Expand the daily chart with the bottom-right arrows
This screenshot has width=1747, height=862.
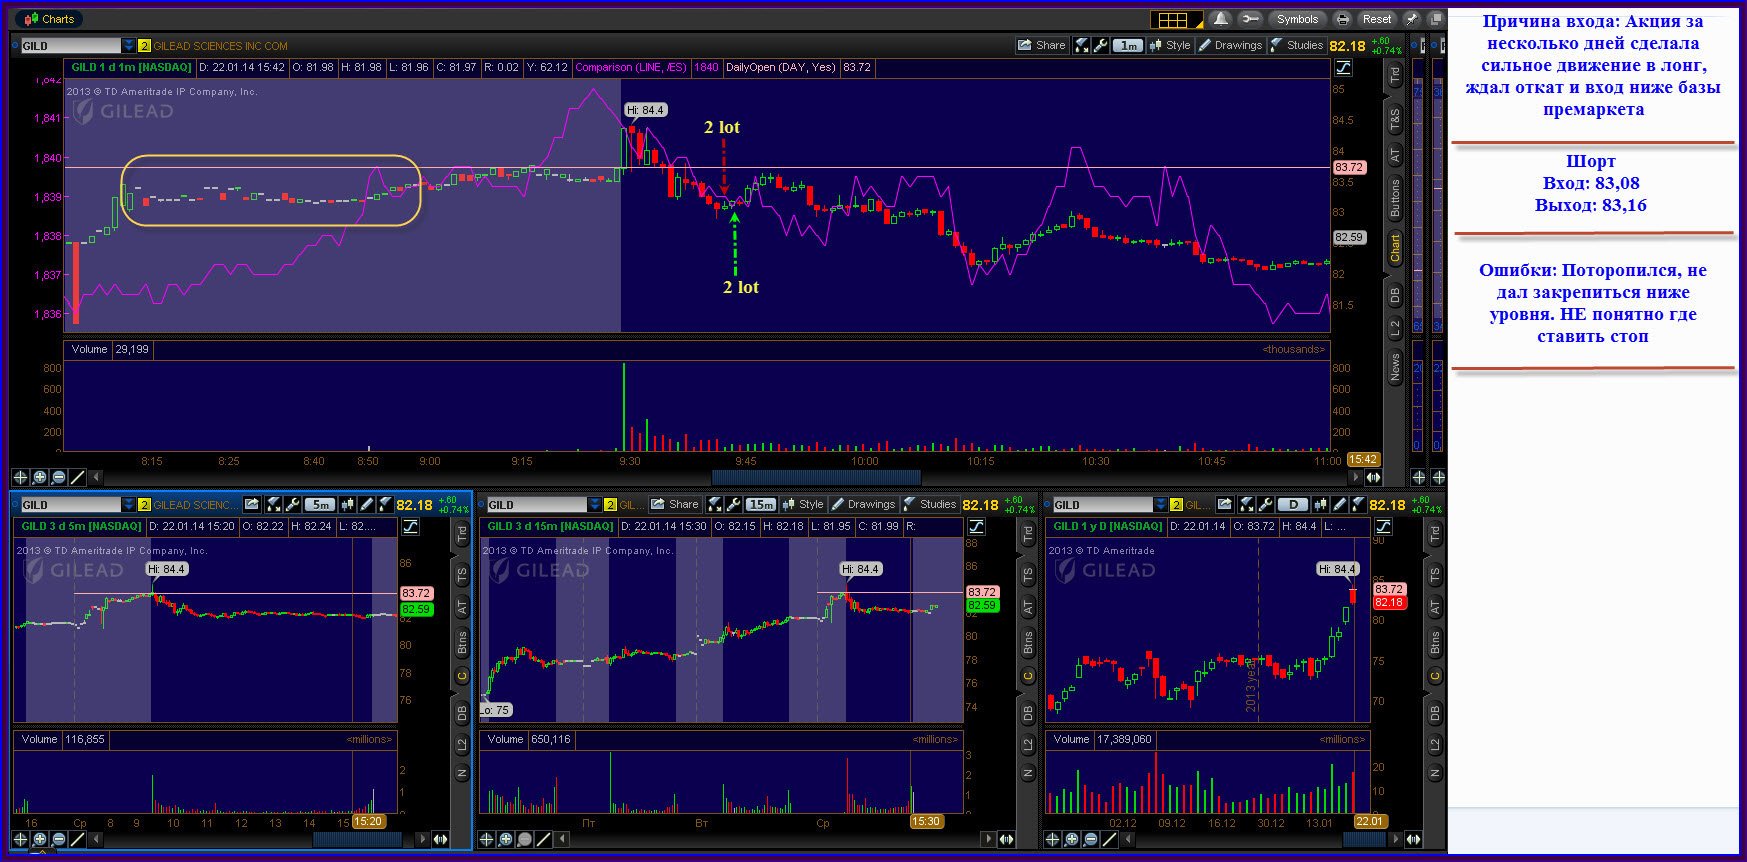(1413, 839)
